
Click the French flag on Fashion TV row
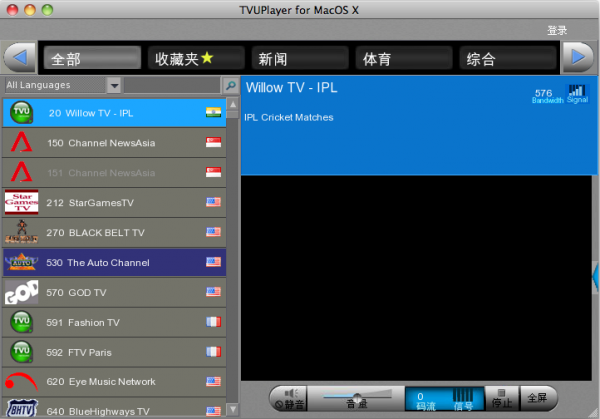coord(214,322)
